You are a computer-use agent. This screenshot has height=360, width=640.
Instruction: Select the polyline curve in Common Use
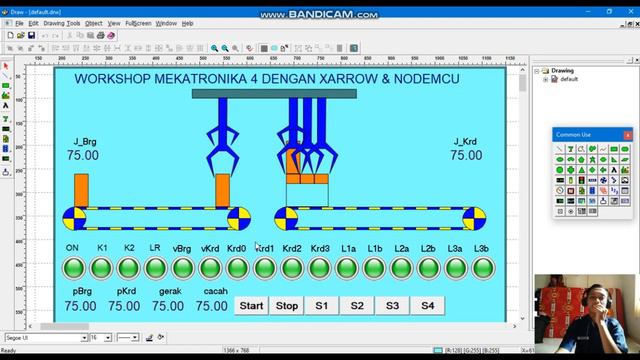(603, 149)
